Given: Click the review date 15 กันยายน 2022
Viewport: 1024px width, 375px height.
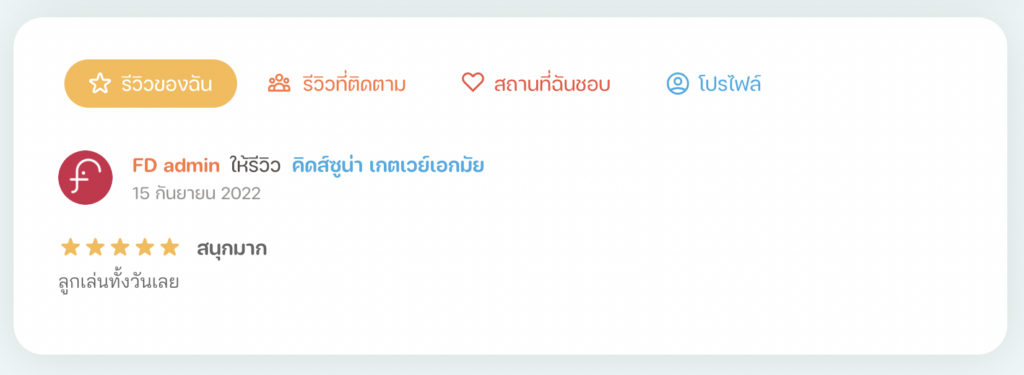Looking at the screenshot, I should tap(197, 194).
